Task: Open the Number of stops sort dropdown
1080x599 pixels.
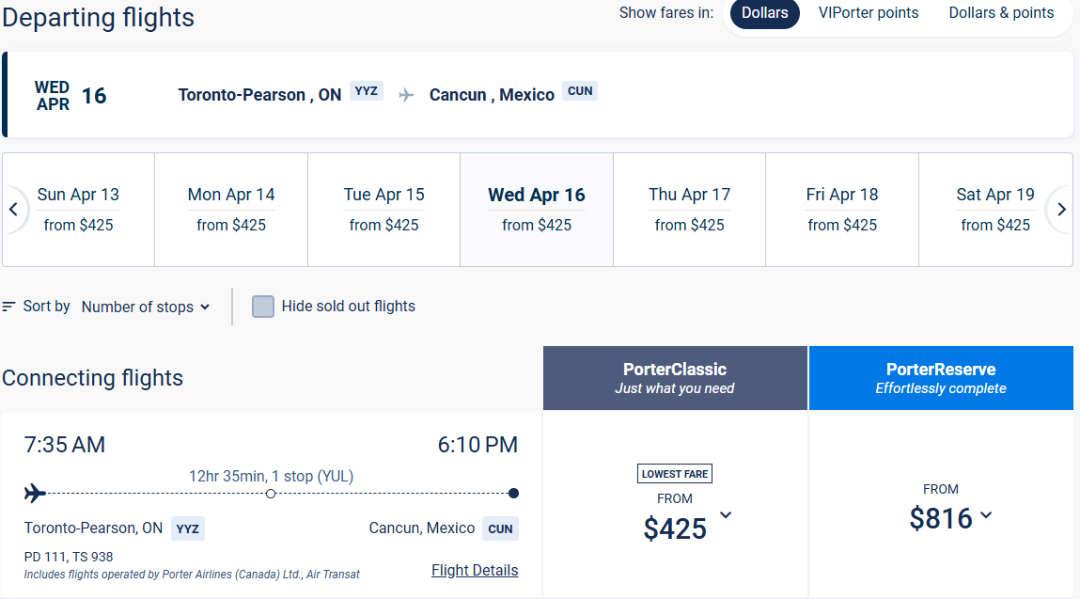Action: point(146,307)
